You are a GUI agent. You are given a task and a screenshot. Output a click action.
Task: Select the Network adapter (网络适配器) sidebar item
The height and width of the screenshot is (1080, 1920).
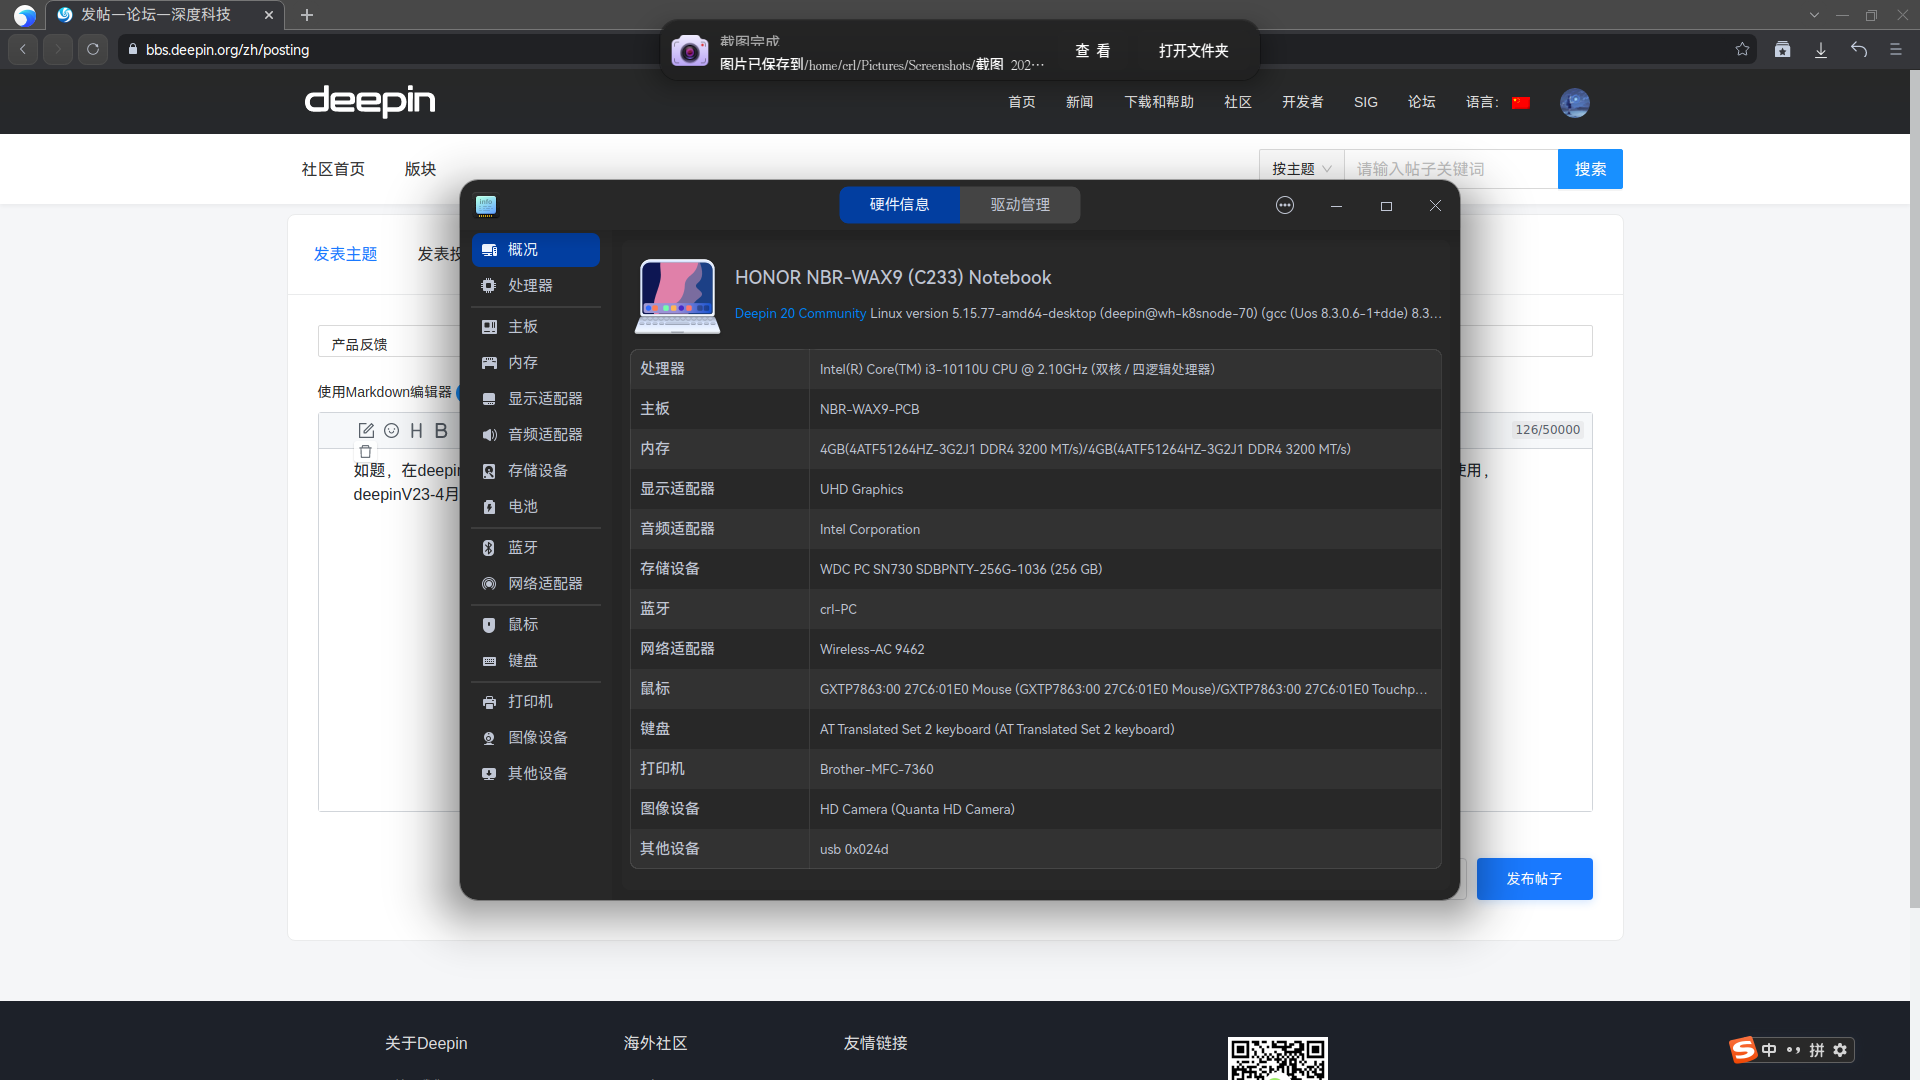544,583
